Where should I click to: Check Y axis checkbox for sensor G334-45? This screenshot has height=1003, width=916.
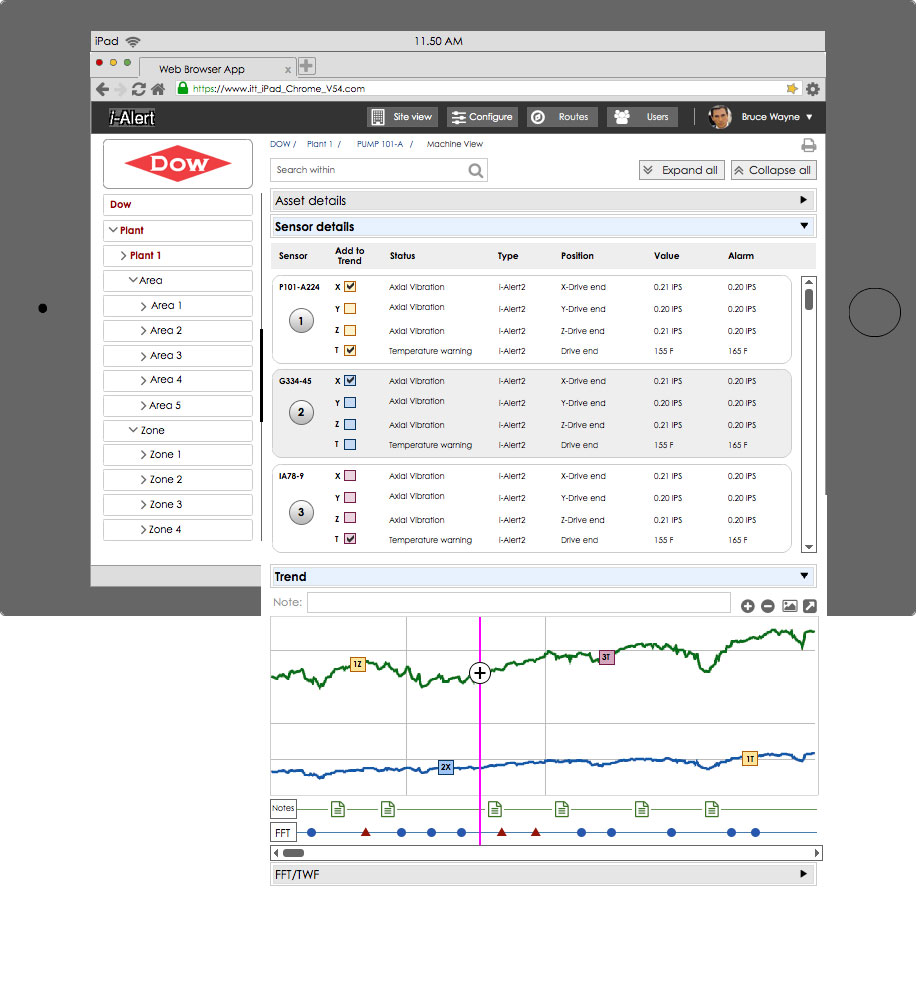click(x=350, y=402)
